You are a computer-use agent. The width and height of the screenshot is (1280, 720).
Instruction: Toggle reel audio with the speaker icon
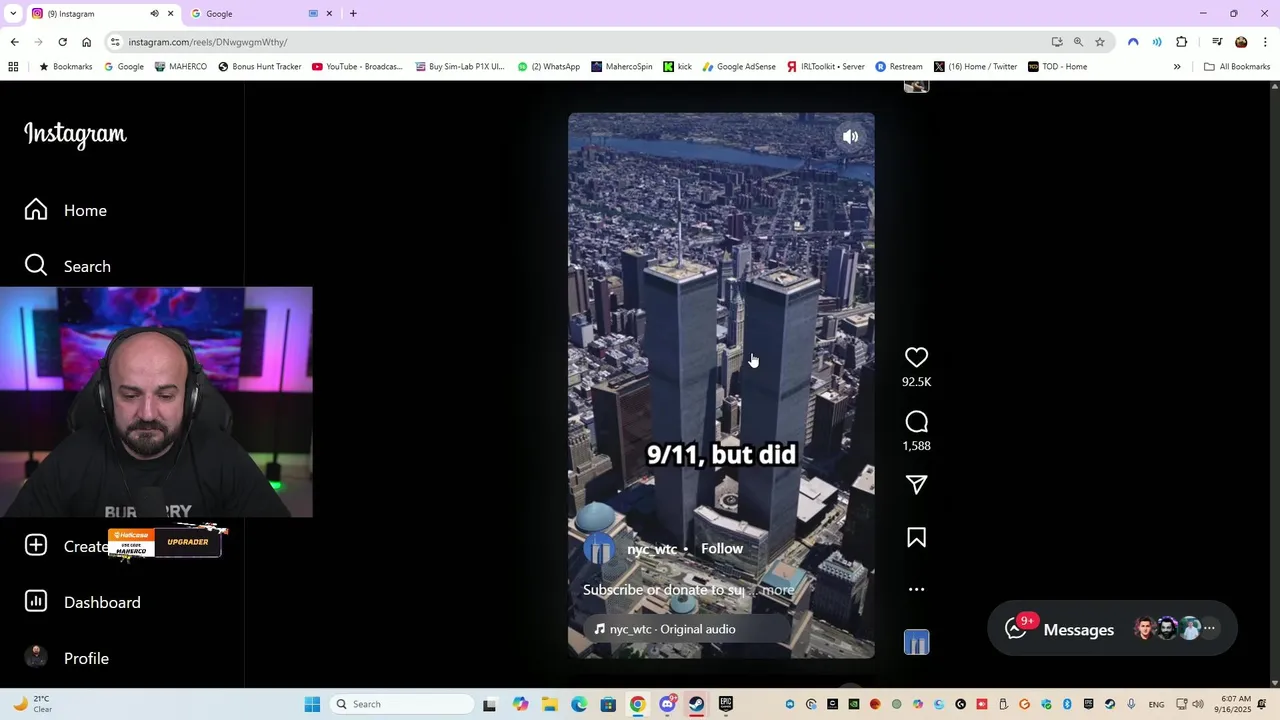pos(850,137)
